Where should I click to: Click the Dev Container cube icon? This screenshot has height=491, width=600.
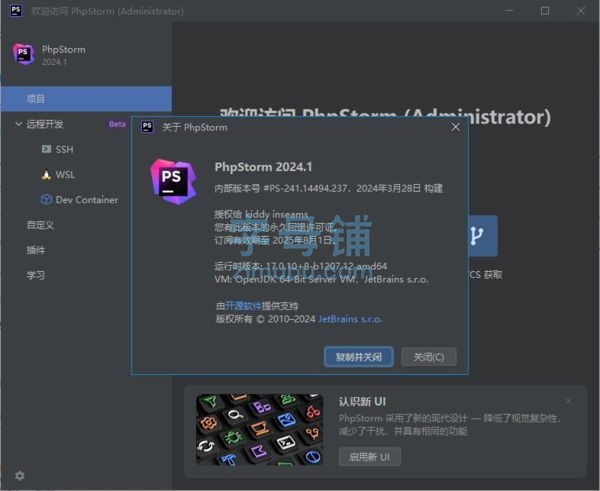click(46, 199)
